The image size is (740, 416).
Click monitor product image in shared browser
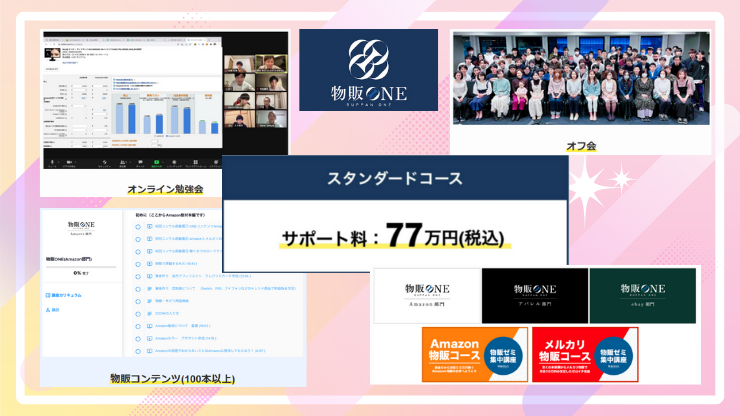coord(52,54)
